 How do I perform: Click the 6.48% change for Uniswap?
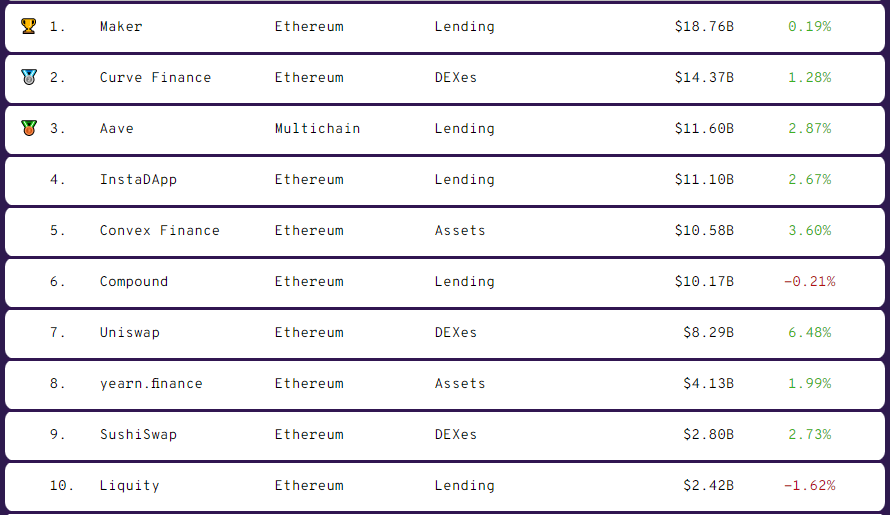click(x=809, y=333)
